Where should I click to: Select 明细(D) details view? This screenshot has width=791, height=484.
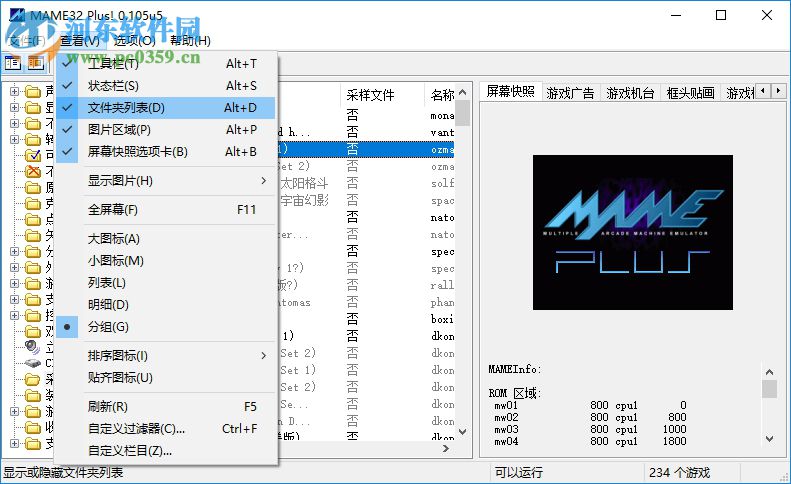tap(165, 305)
